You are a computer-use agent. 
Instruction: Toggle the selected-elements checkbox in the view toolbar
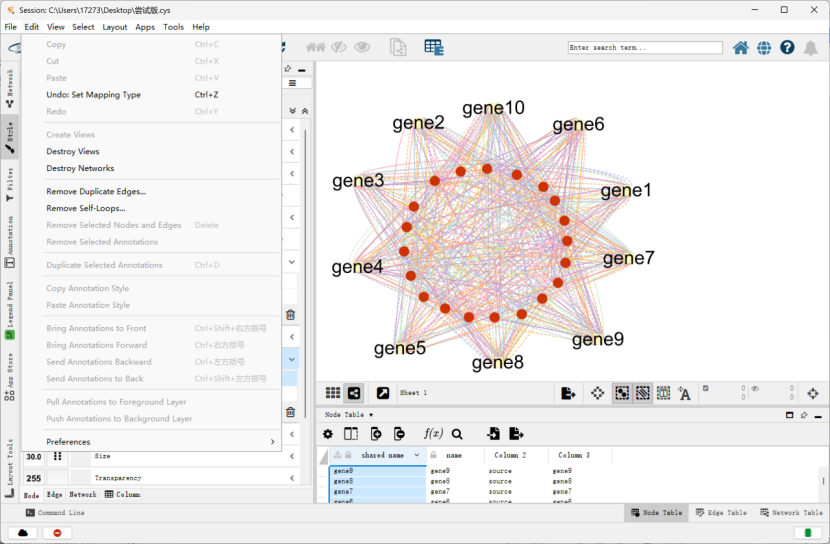pyautogui.click(x=706, y=388)
